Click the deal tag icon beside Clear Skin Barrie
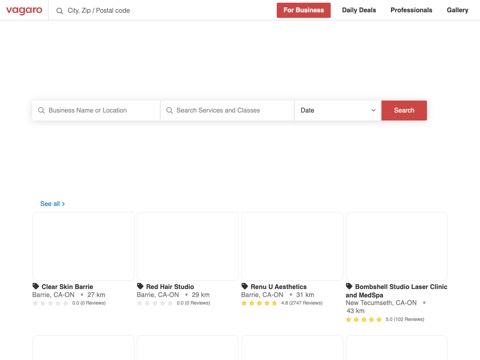This screenshot has width=480, height=360. pos(36,286)
